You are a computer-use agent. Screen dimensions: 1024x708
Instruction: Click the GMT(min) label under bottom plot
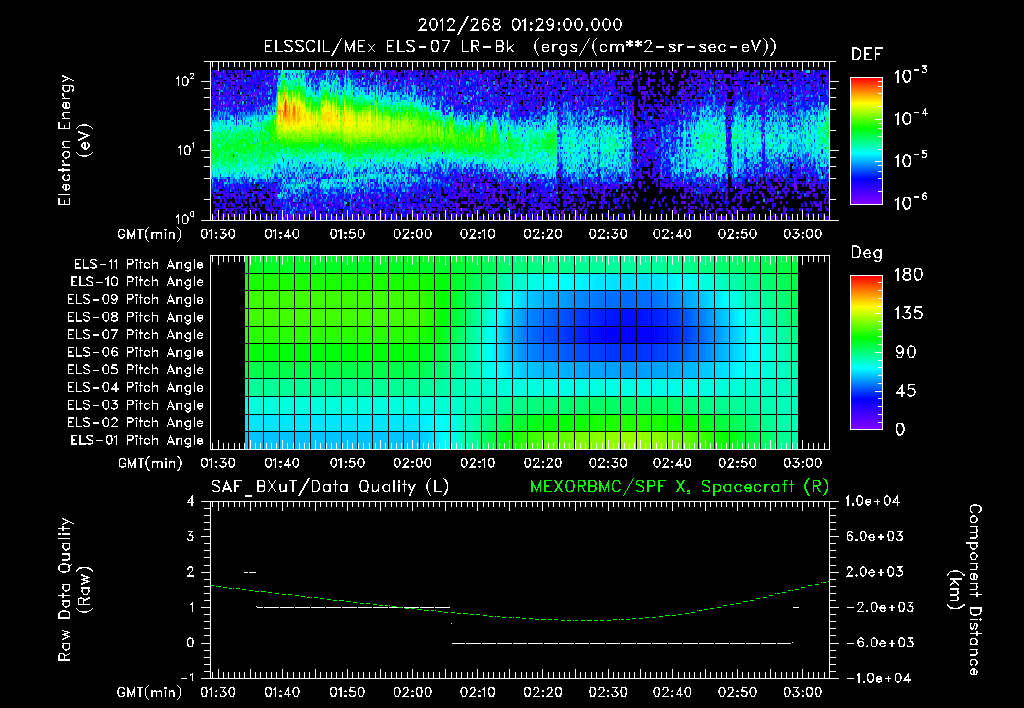[150, 693]
